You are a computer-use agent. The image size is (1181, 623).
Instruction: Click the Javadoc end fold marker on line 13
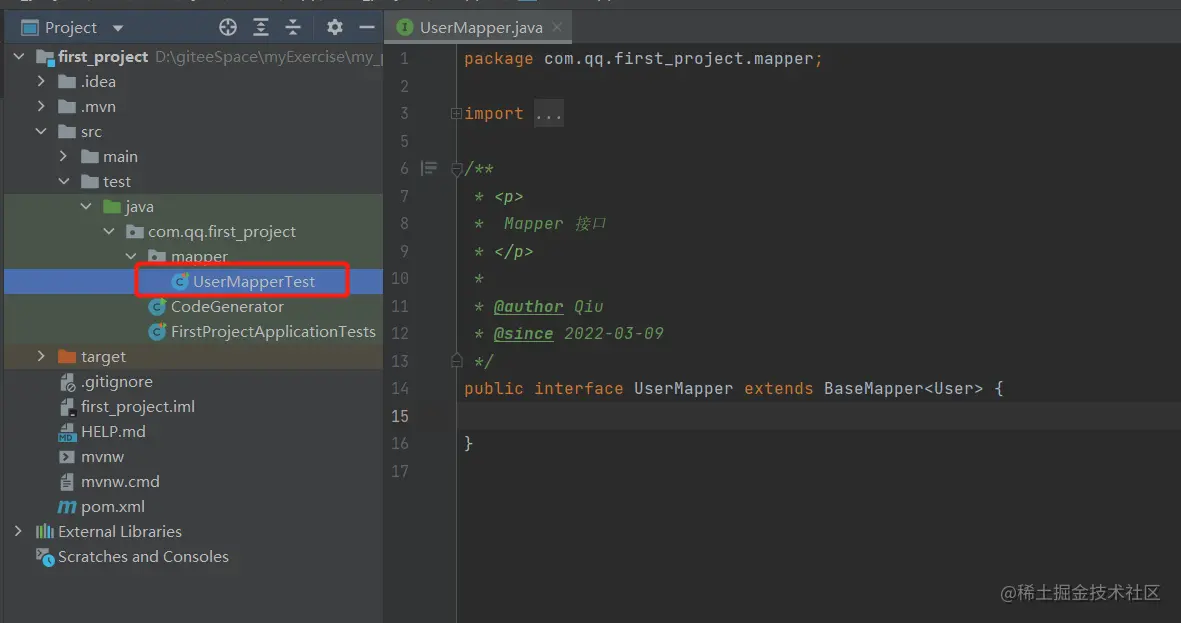pos(456,361)
